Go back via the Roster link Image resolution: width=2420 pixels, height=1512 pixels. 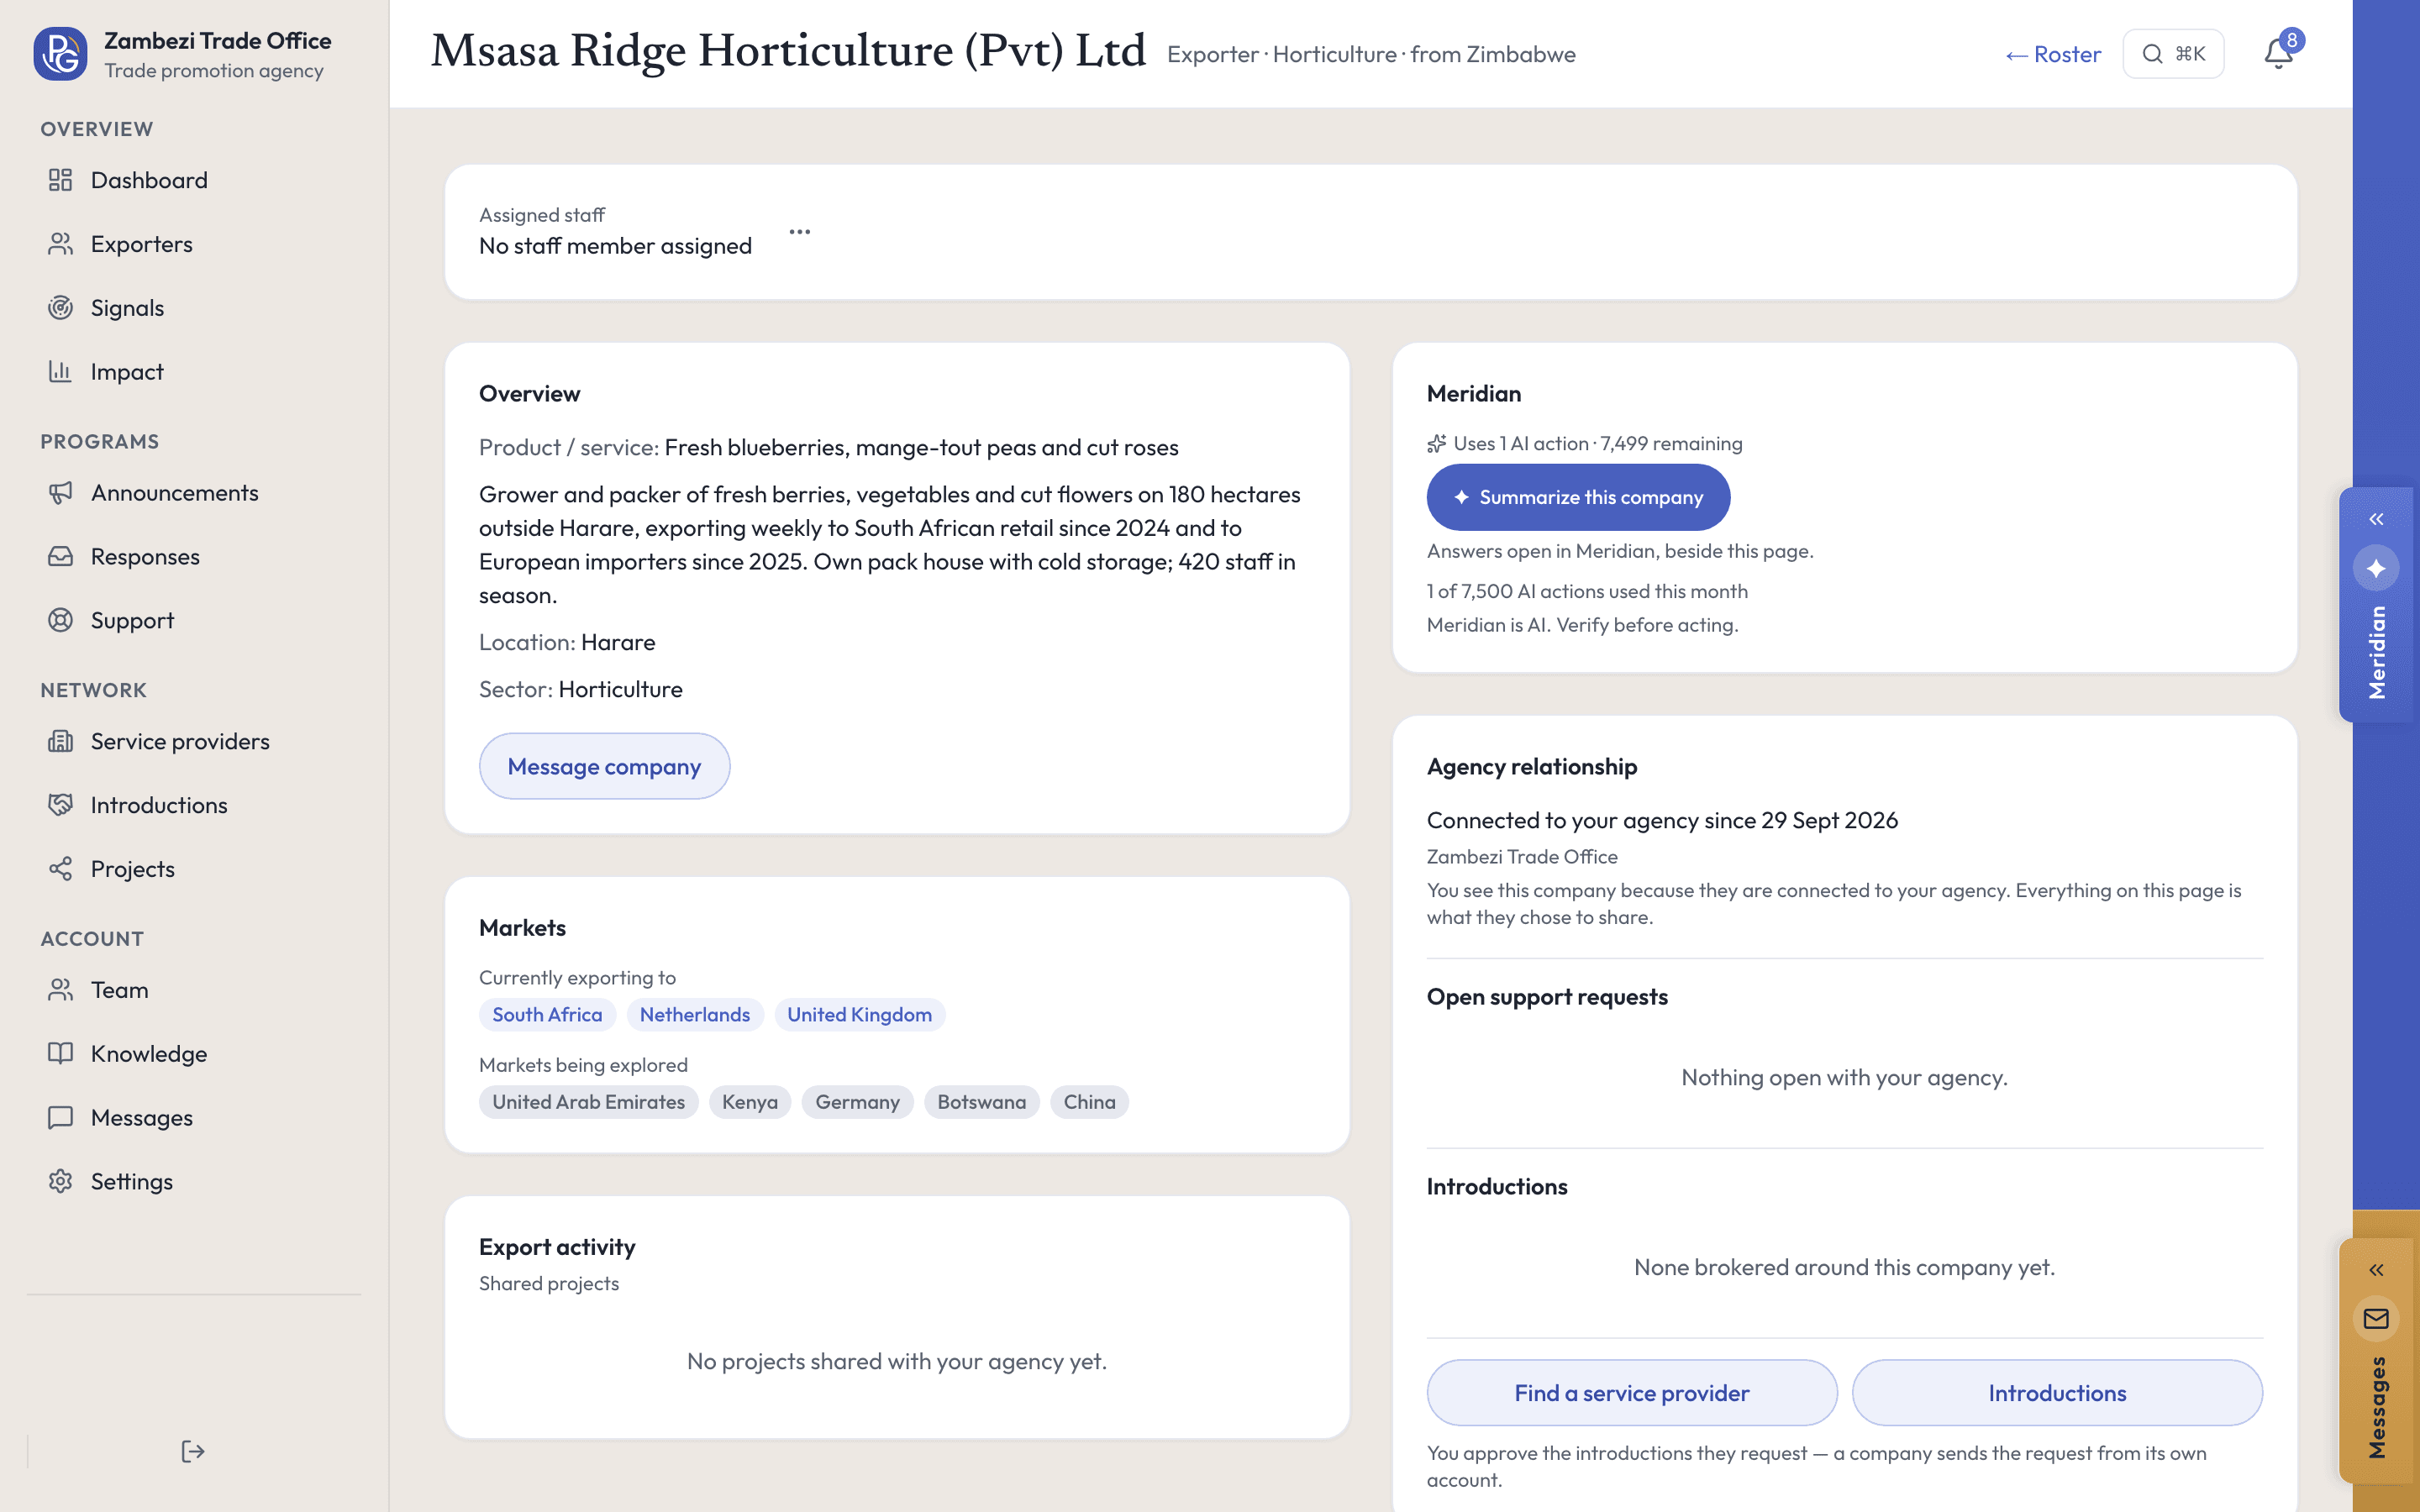click(x=2053, y=54)
